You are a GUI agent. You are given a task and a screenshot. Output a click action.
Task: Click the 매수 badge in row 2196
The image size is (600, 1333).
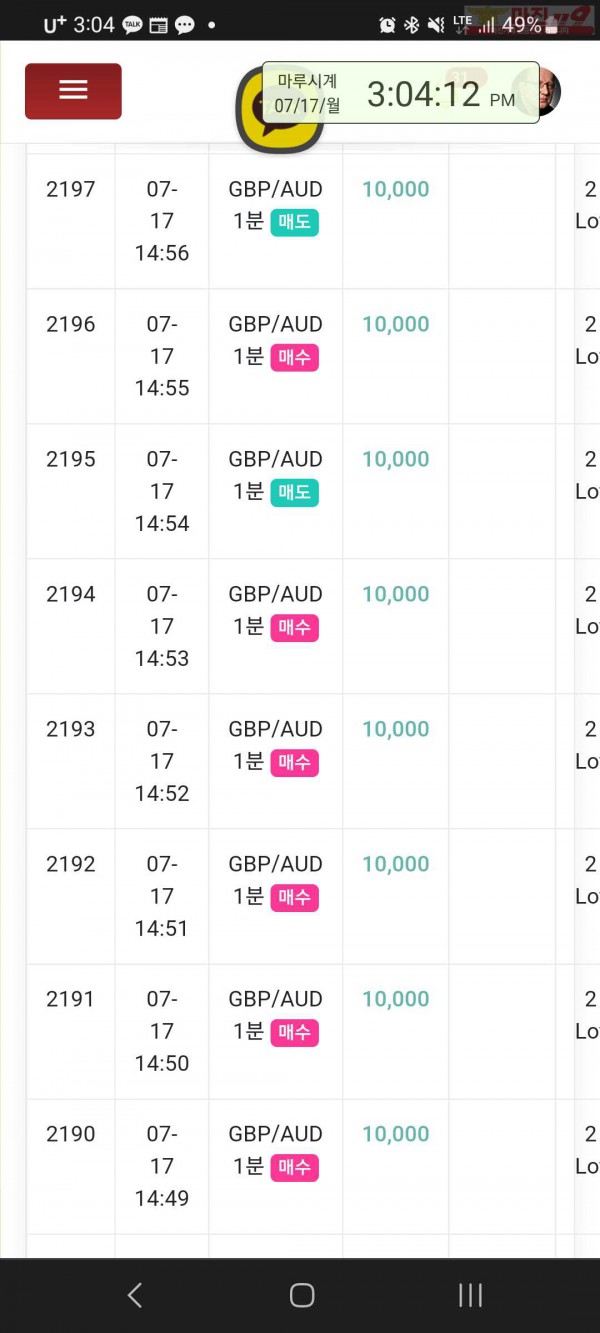point(294,357)
